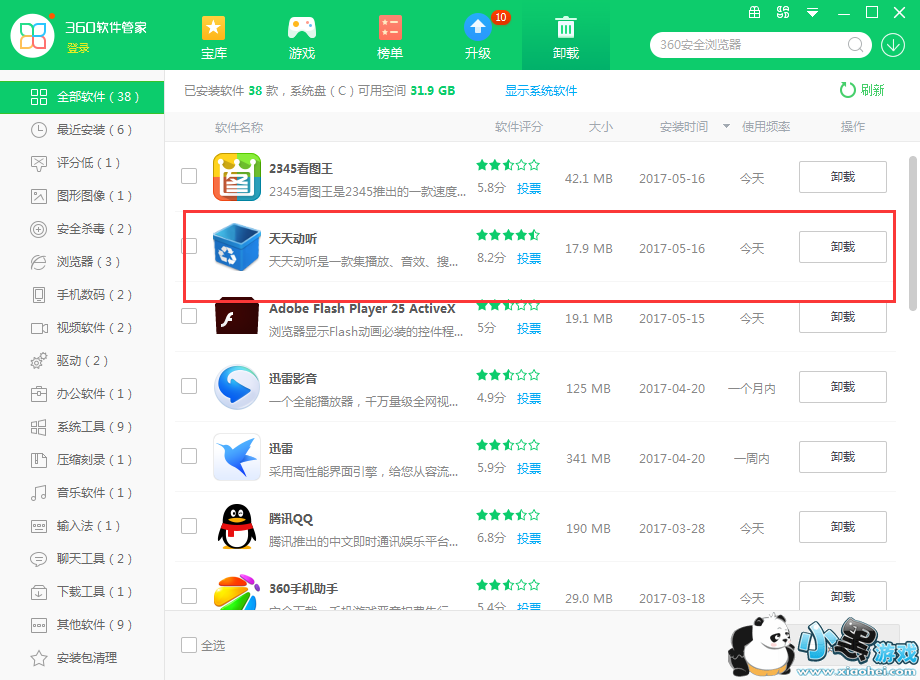
Task: Open the skin icon in title bar
Action: click(783, 12)
